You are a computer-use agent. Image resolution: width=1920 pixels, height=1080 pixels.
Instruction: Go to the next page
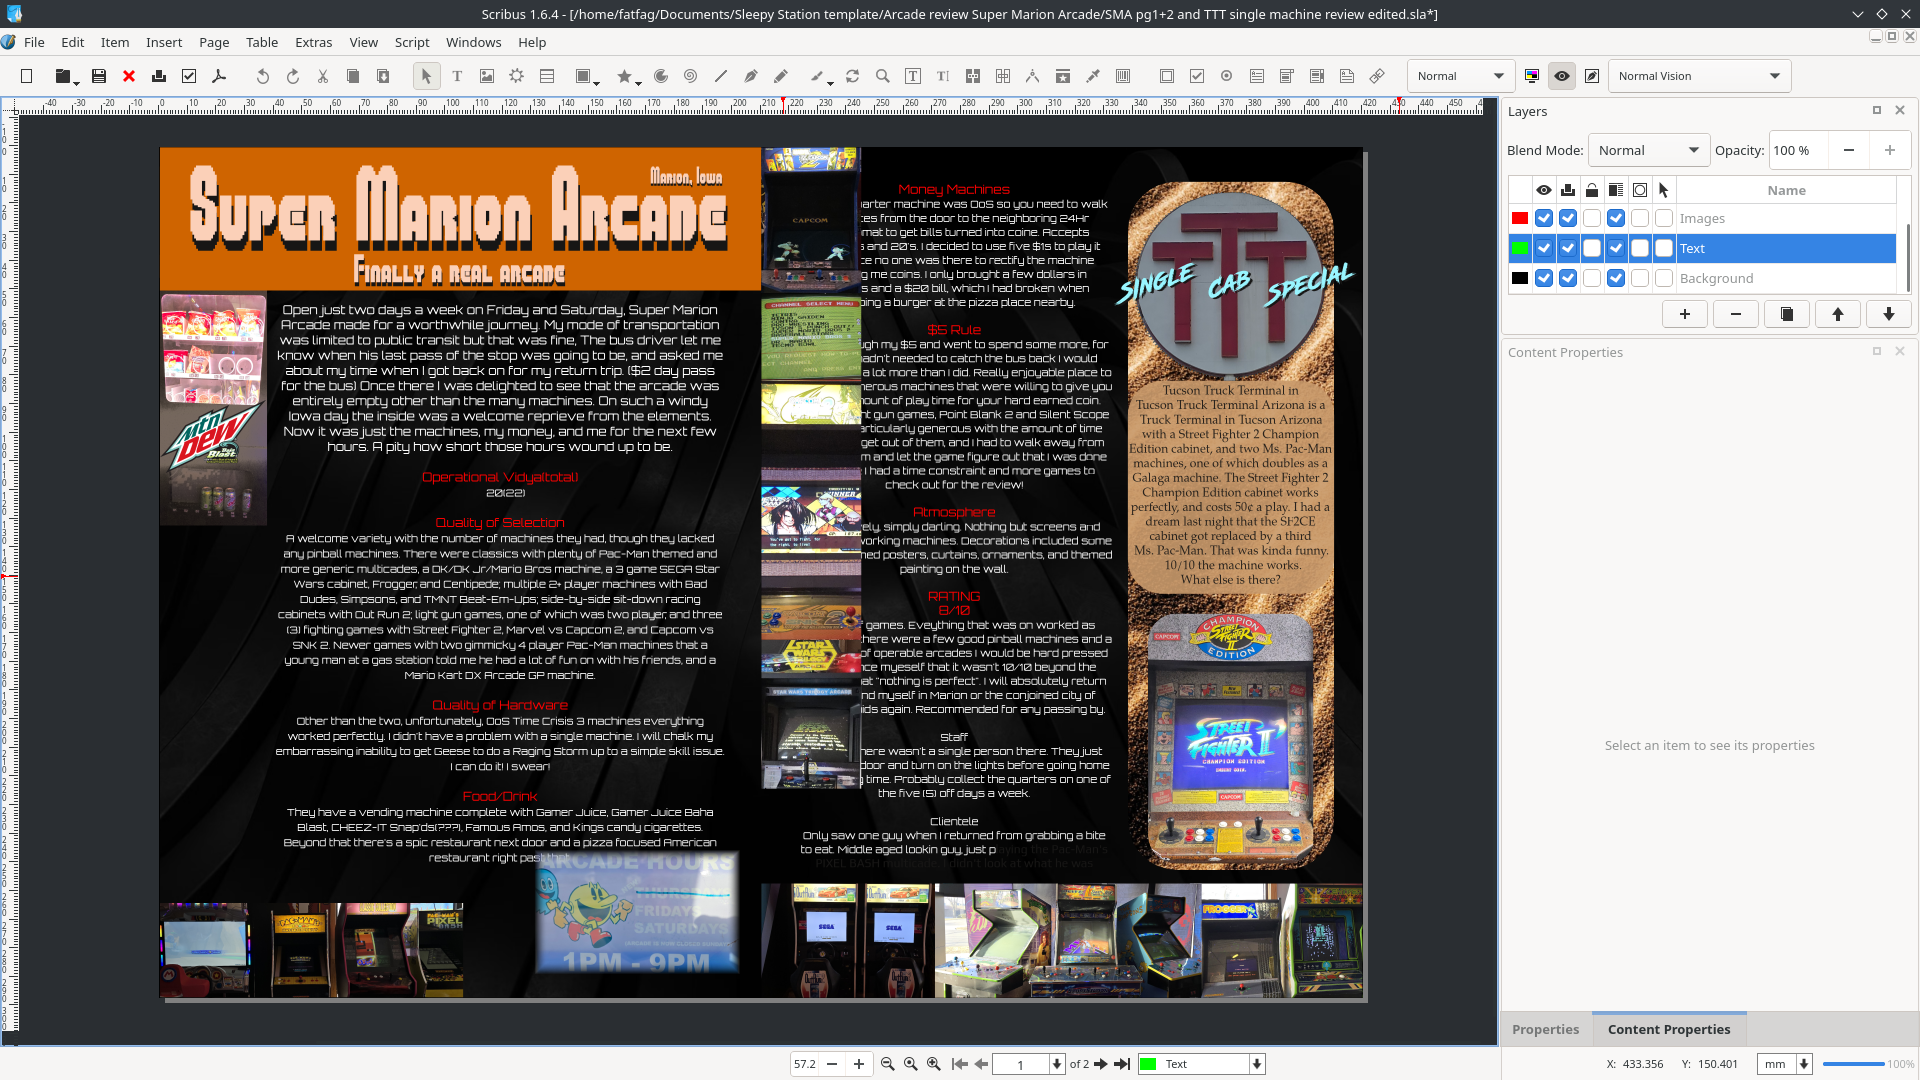pyautogui.click(x=1101, y=1064)
